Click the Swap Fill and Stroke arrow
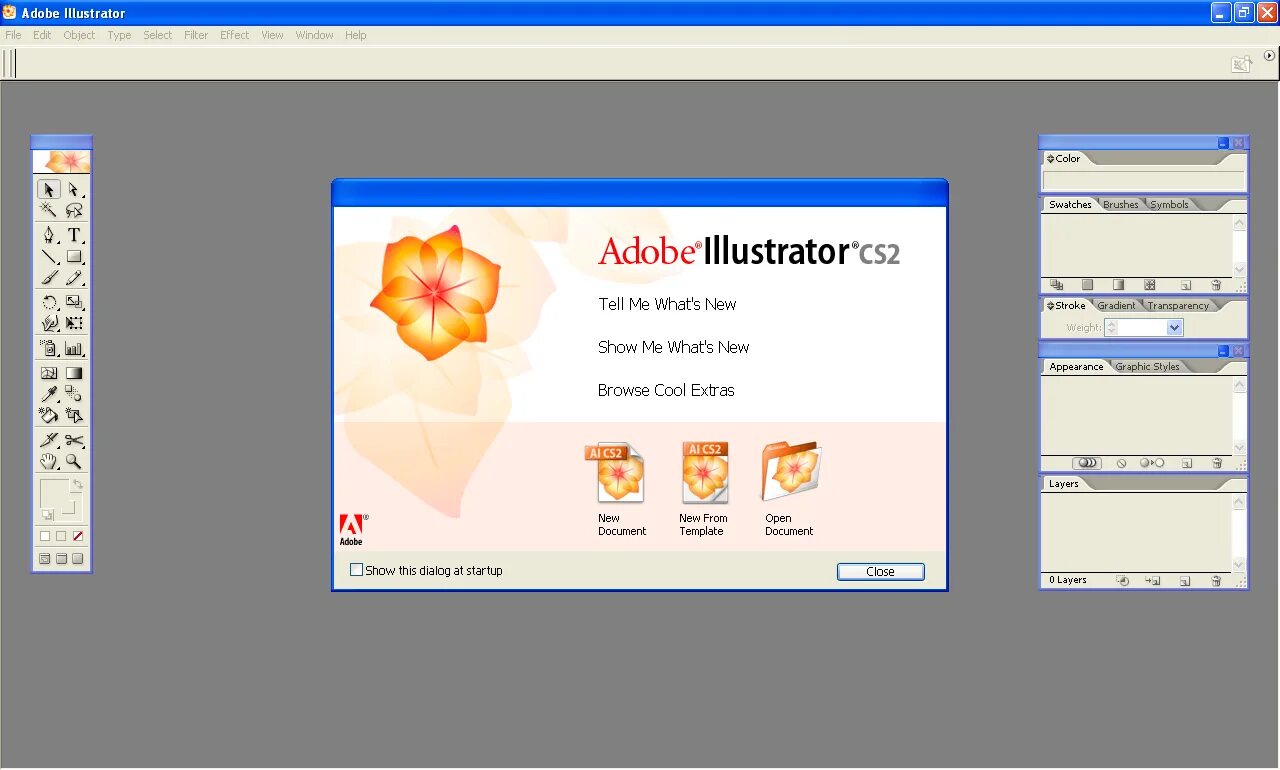The height and width of the screenshot is (770, 1280). (78, 484)
